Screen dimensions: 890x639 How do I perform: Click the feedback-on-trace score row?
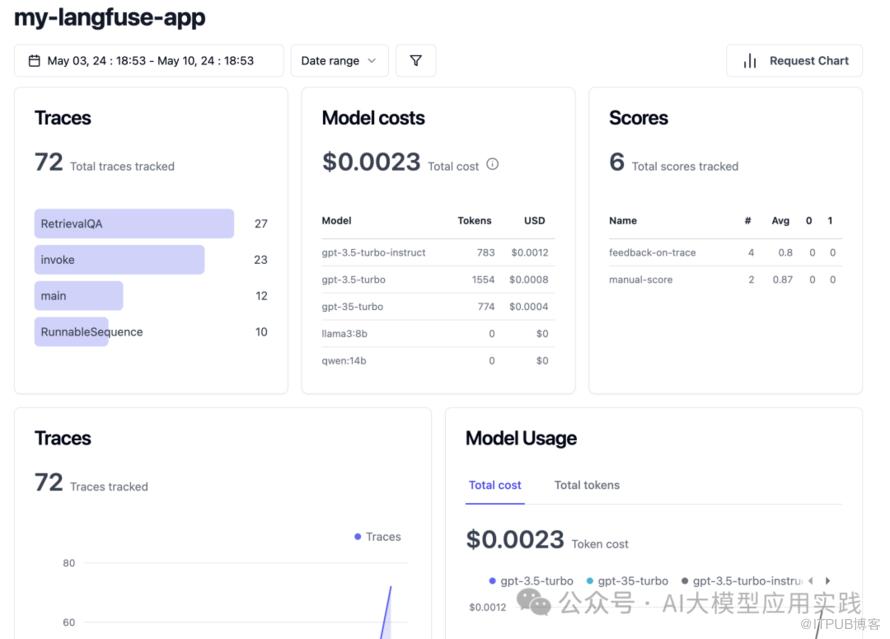[x=724, y=253]
